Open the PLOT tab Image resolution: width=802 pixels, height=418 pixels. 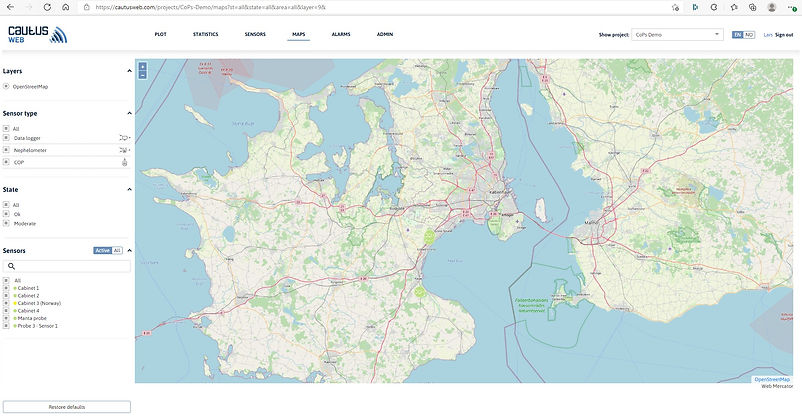pyautogui.click(x=161, y=34)
